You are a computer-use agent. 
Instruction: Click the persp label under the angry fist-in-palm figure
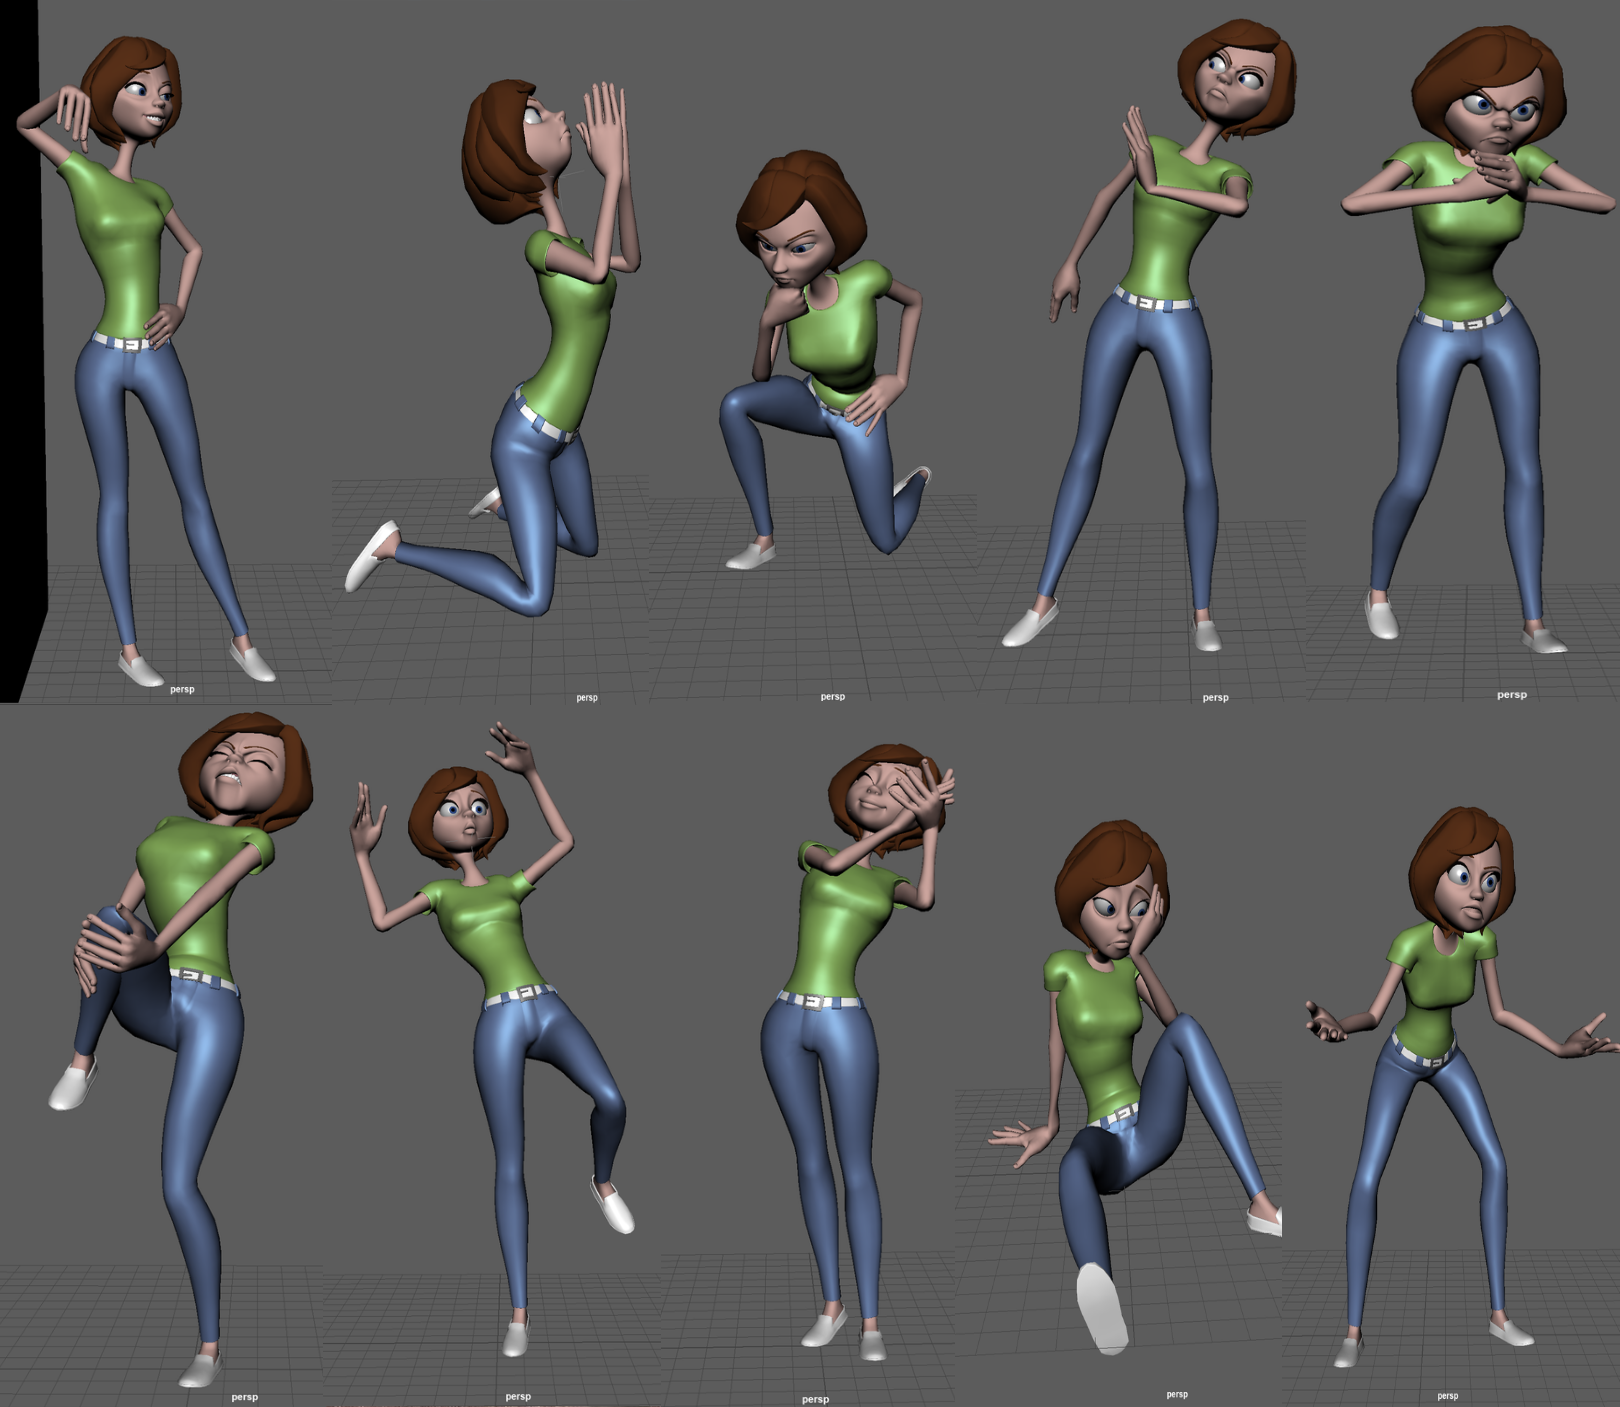point(1512,695)
